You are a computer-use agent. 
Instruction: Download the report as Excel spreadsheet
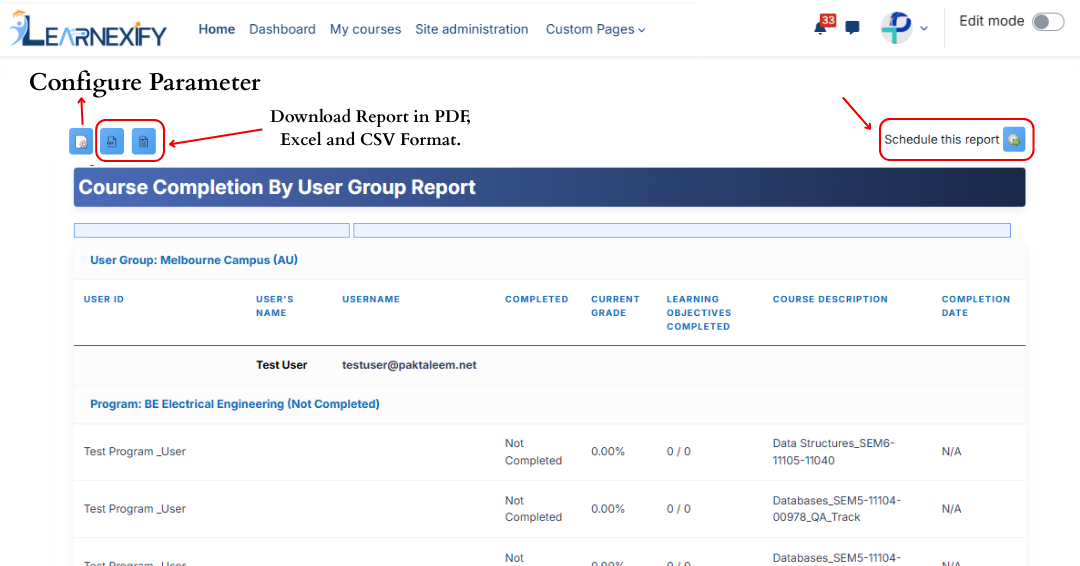(x=143, y=141)
